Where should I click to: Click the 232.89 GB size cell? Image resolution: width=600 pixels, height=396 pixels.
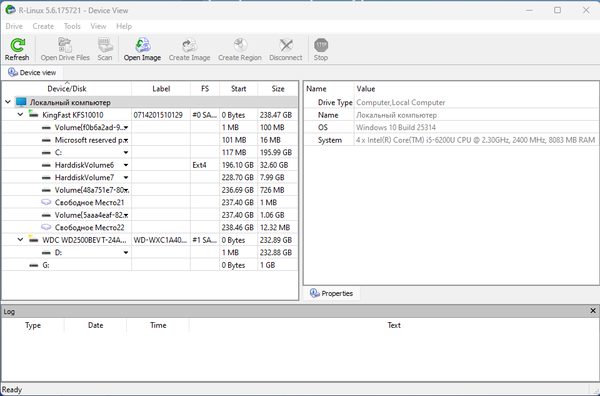(x=276, y=240)
